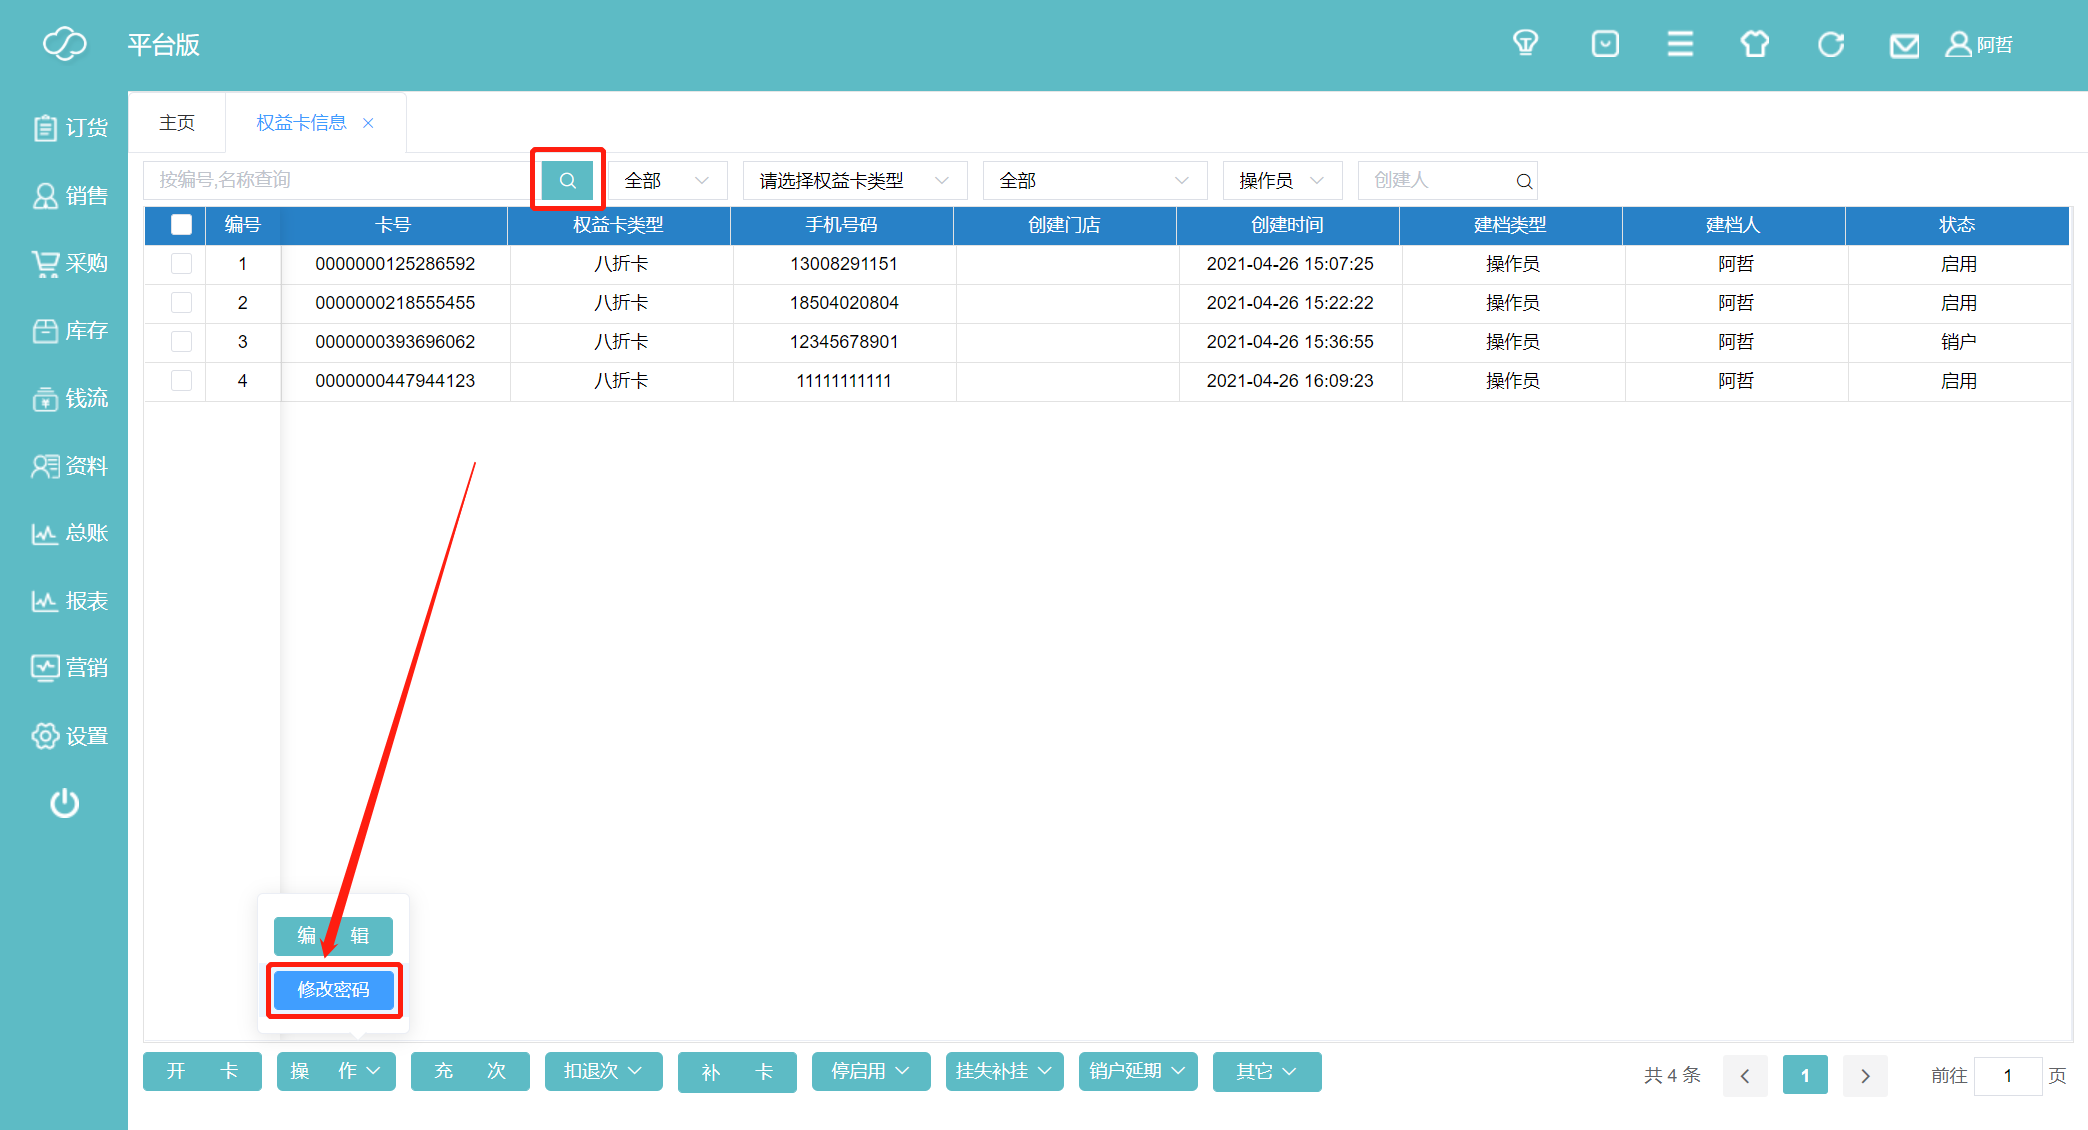This screenshot has width=2088, height=1130.
Task: Click the teal search magnifier button
Action: [x=567, y=180]
